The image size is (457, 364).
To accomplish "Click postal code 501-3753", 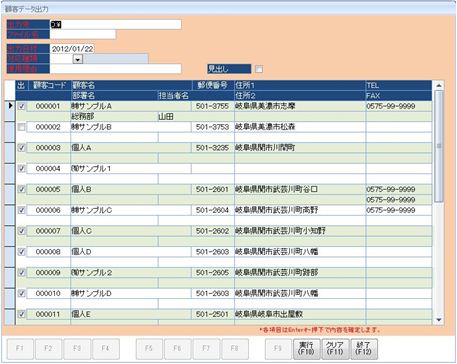I will [213, 127].
